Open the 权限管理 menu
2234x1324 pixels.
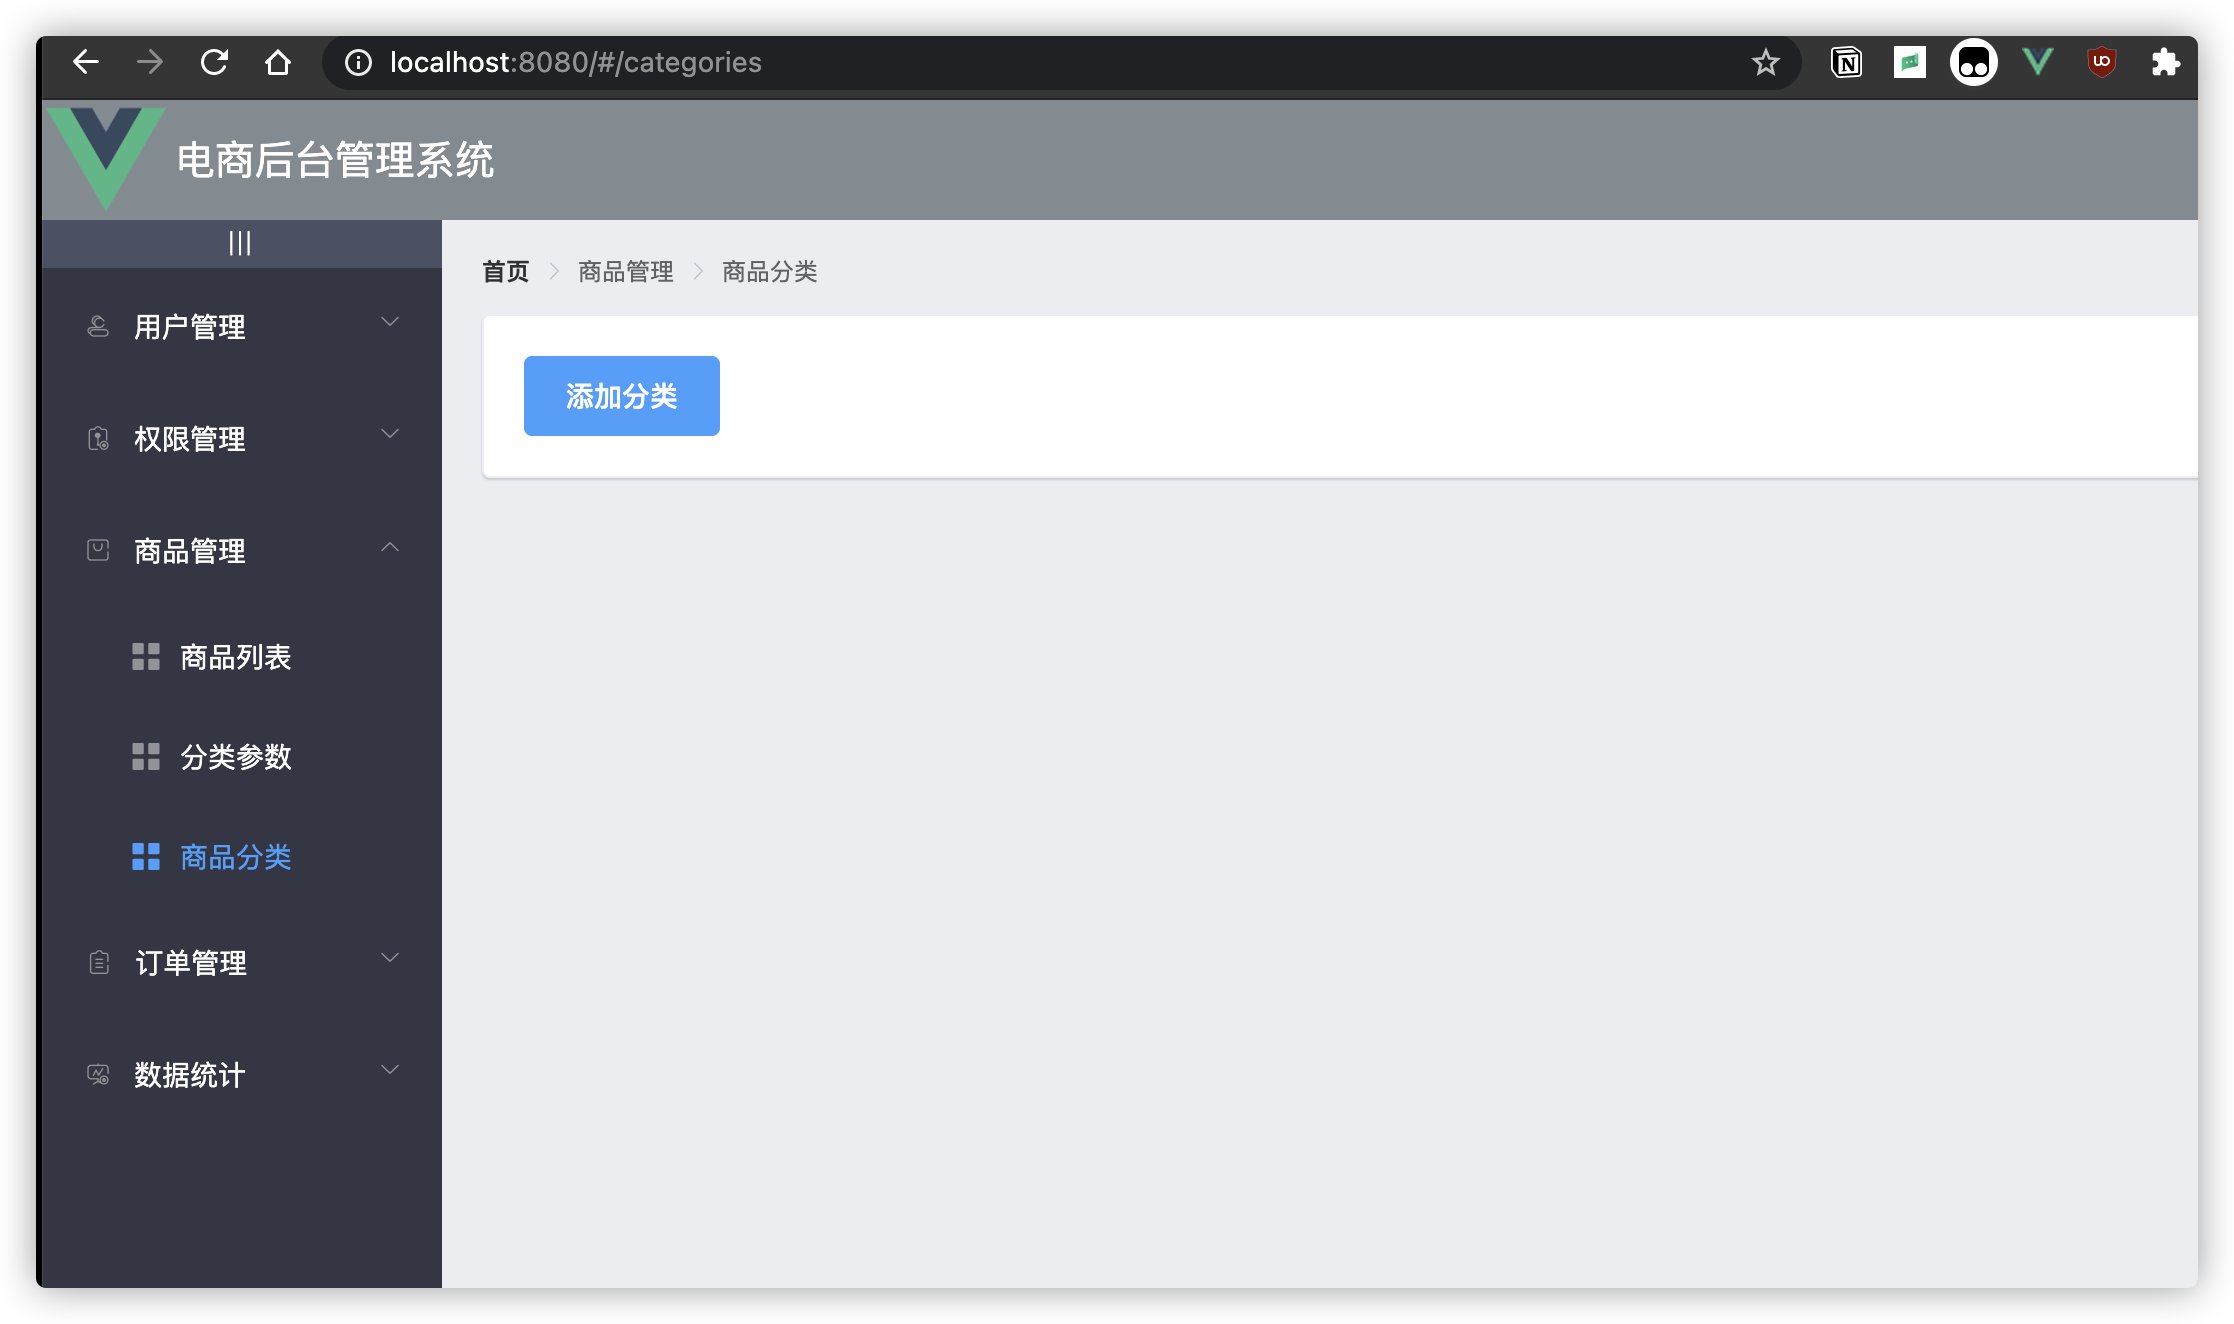pyautogui.click(x=242, y=438)
